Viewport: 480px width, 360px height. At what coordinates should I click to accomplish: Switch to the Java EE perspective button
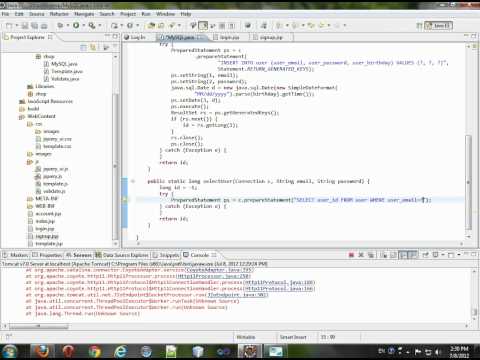coord(438,26)
